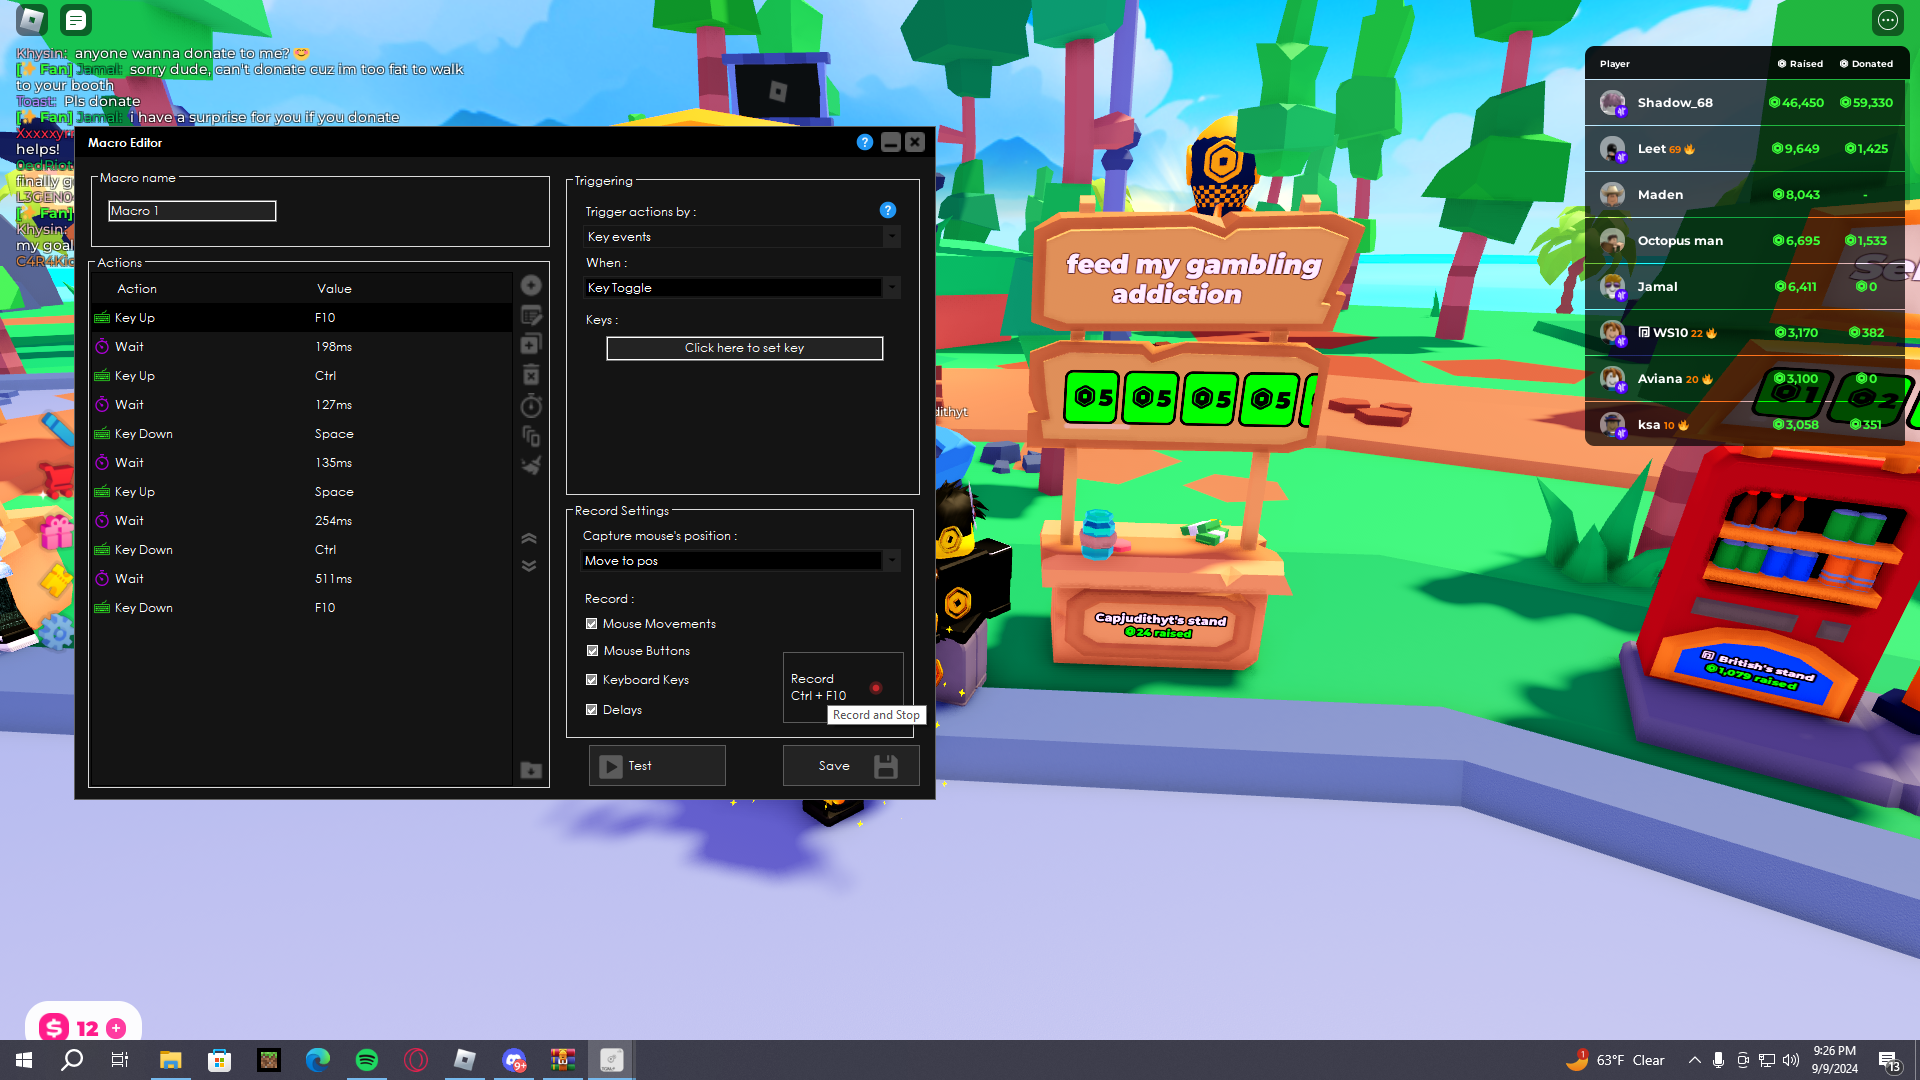
Task: Click the Save button
Action: [x=850, y=766]
